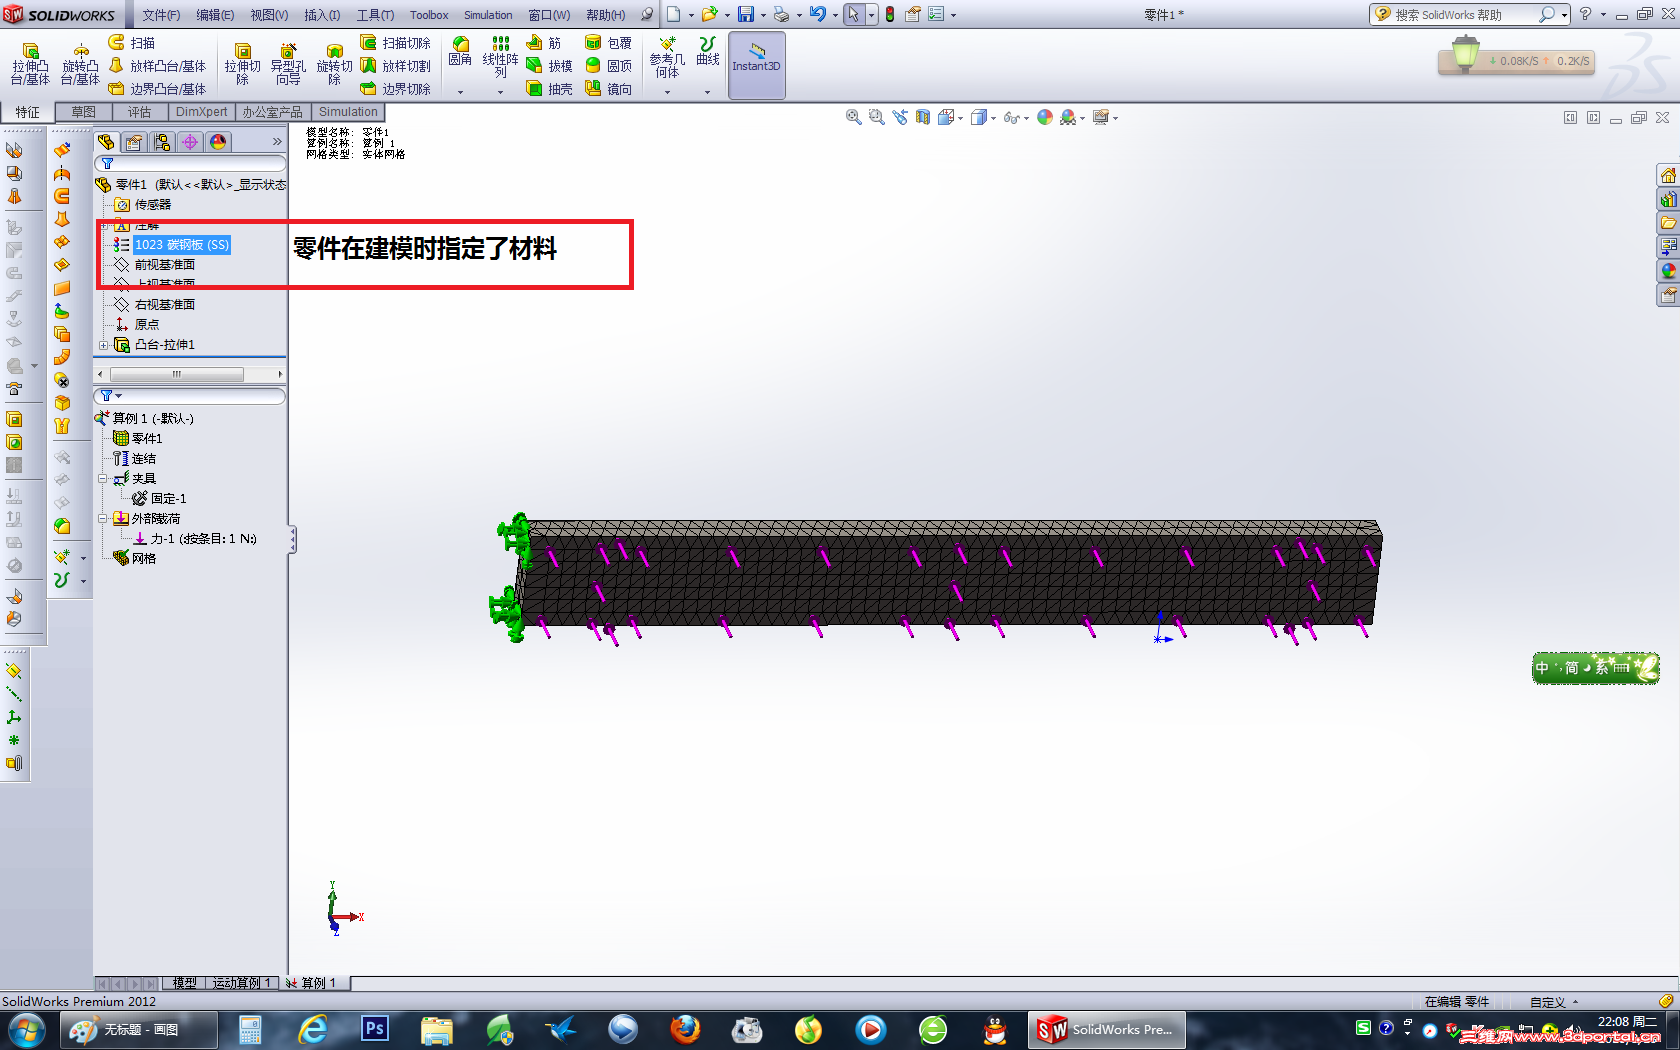This screenshot has width=1680, height=1050.
Task: Click the Rebuild traffic light icon
Action: click(889, 14)
